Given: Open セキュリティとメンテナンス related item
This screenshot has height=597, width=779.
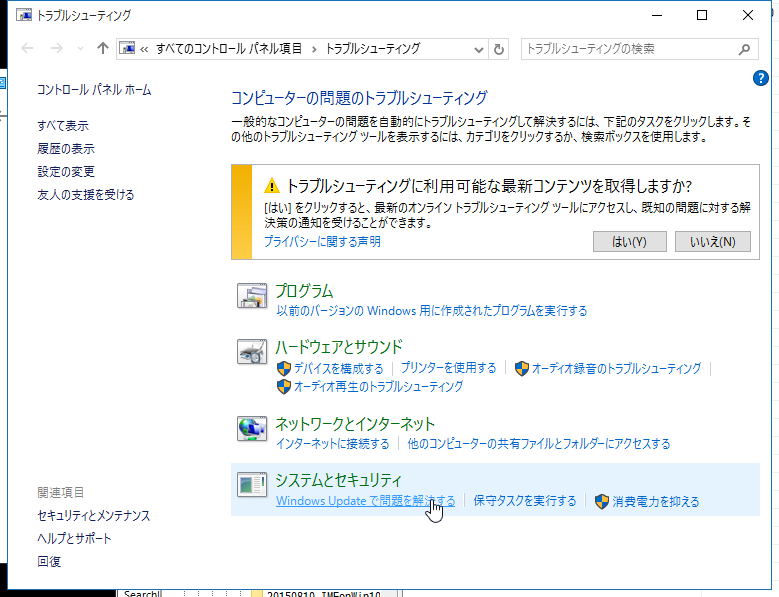Looking at the screenshot, I should tap(93, 516).
